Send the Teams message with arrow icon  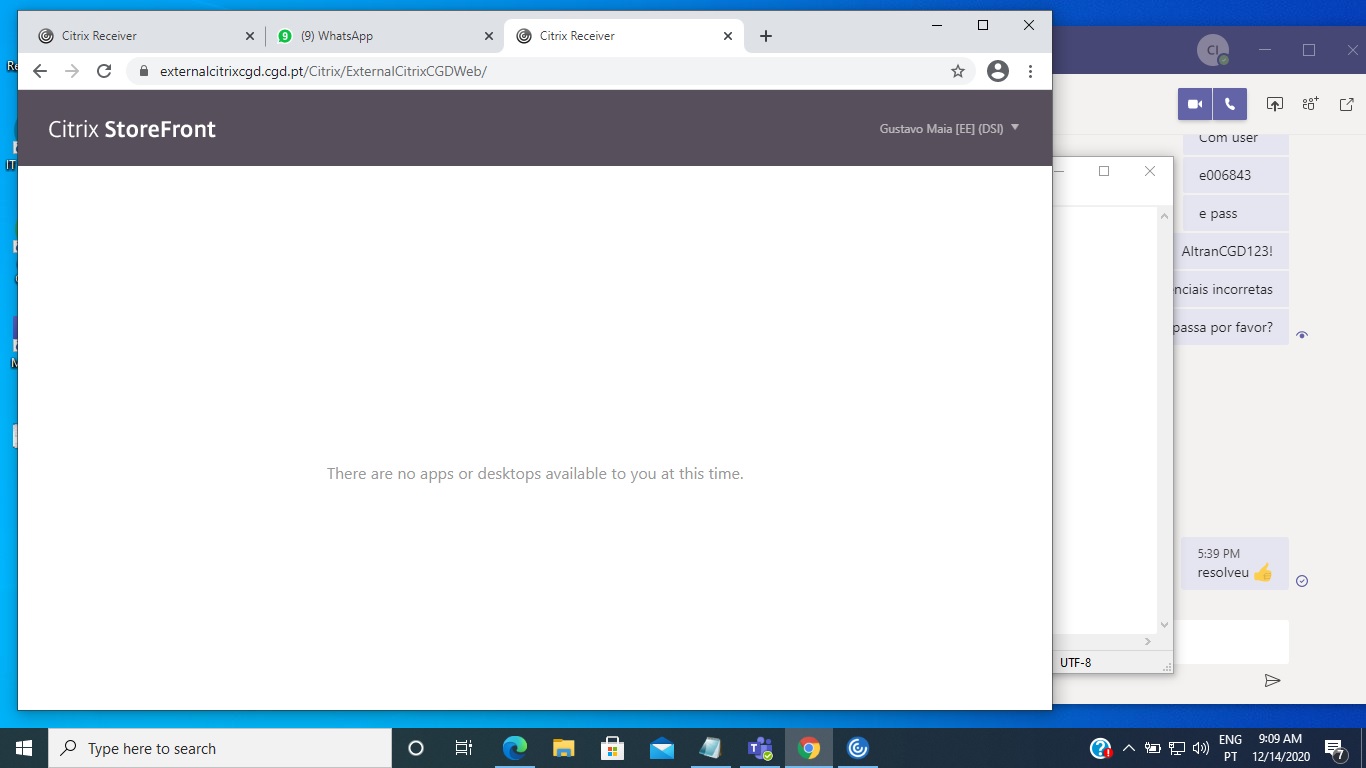click(x=1273, y=681)
